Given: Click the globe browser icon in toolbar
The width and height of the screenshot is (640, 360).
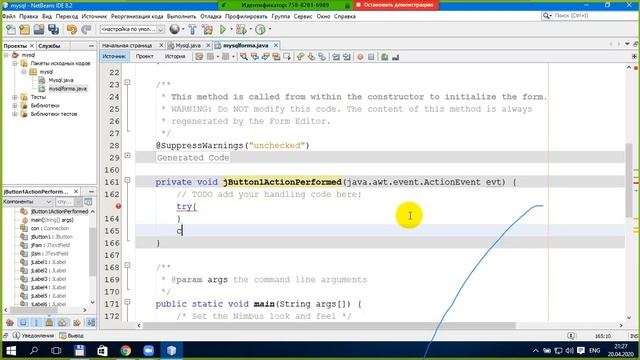Looking at the screenshot, I should [174, 29].
